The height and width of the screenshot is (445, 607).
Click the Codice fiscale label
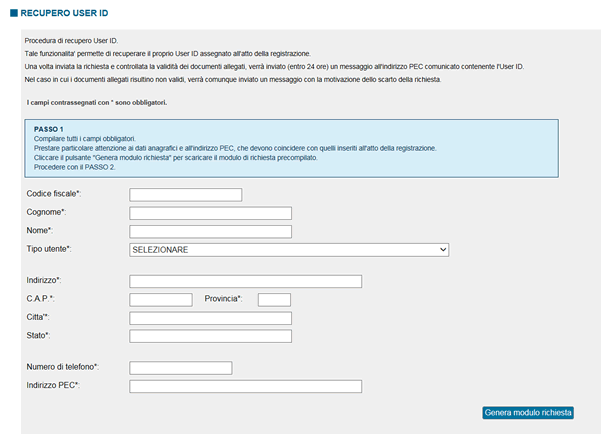(54, 193)
